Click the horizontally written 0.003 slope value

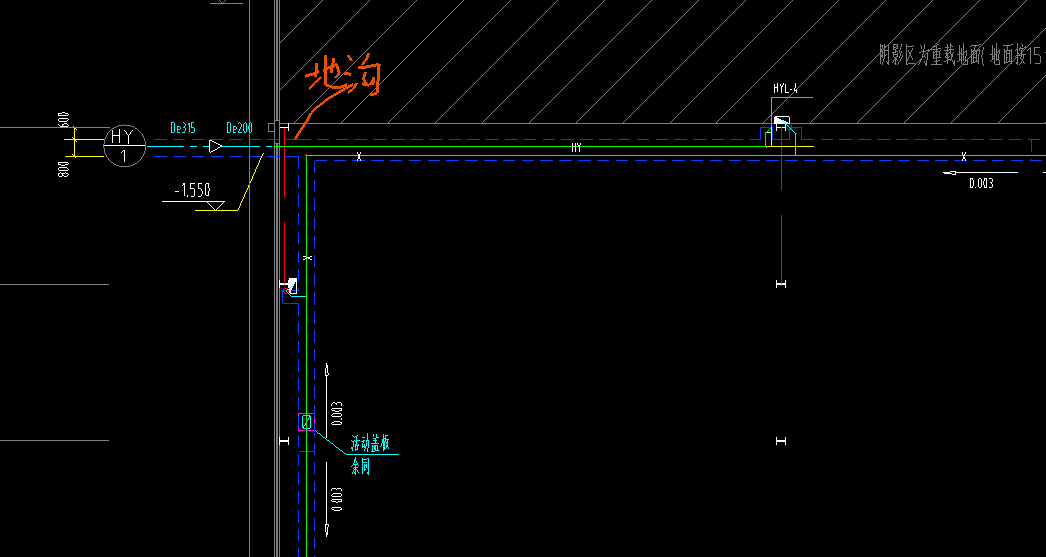(981, 183)
